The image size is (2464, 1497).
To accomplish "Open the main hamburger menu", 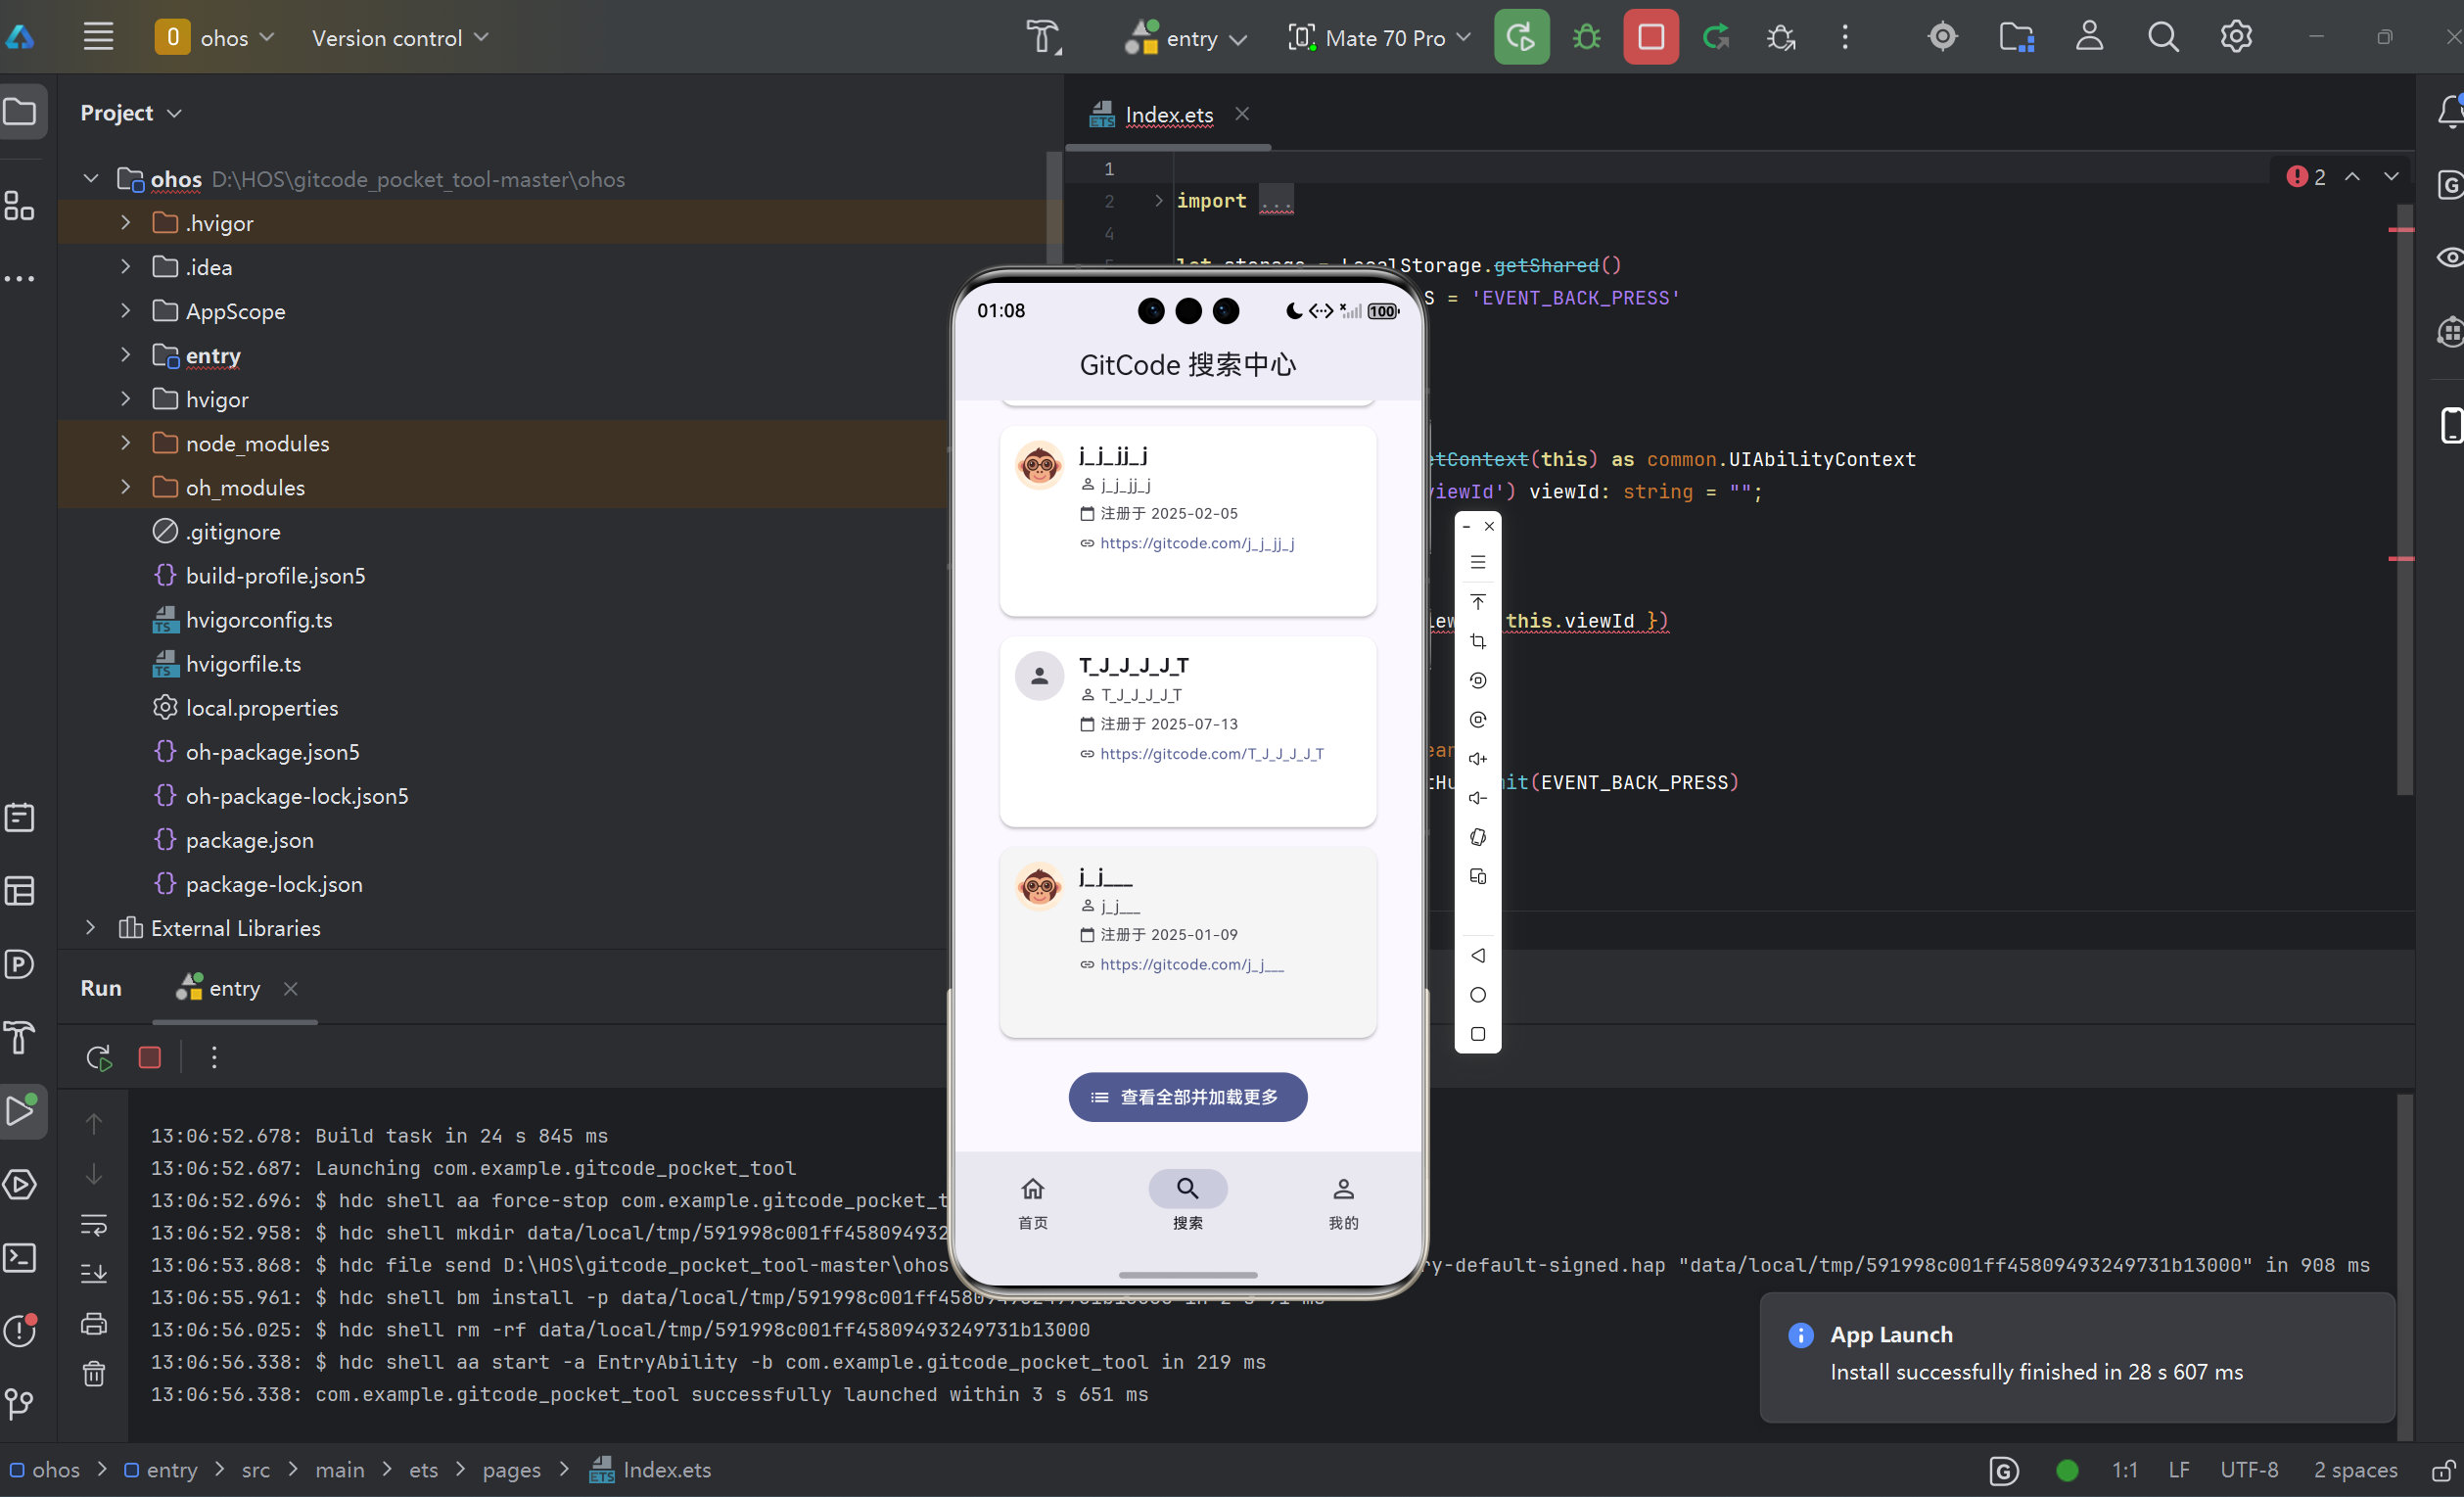I will point(97,36).
